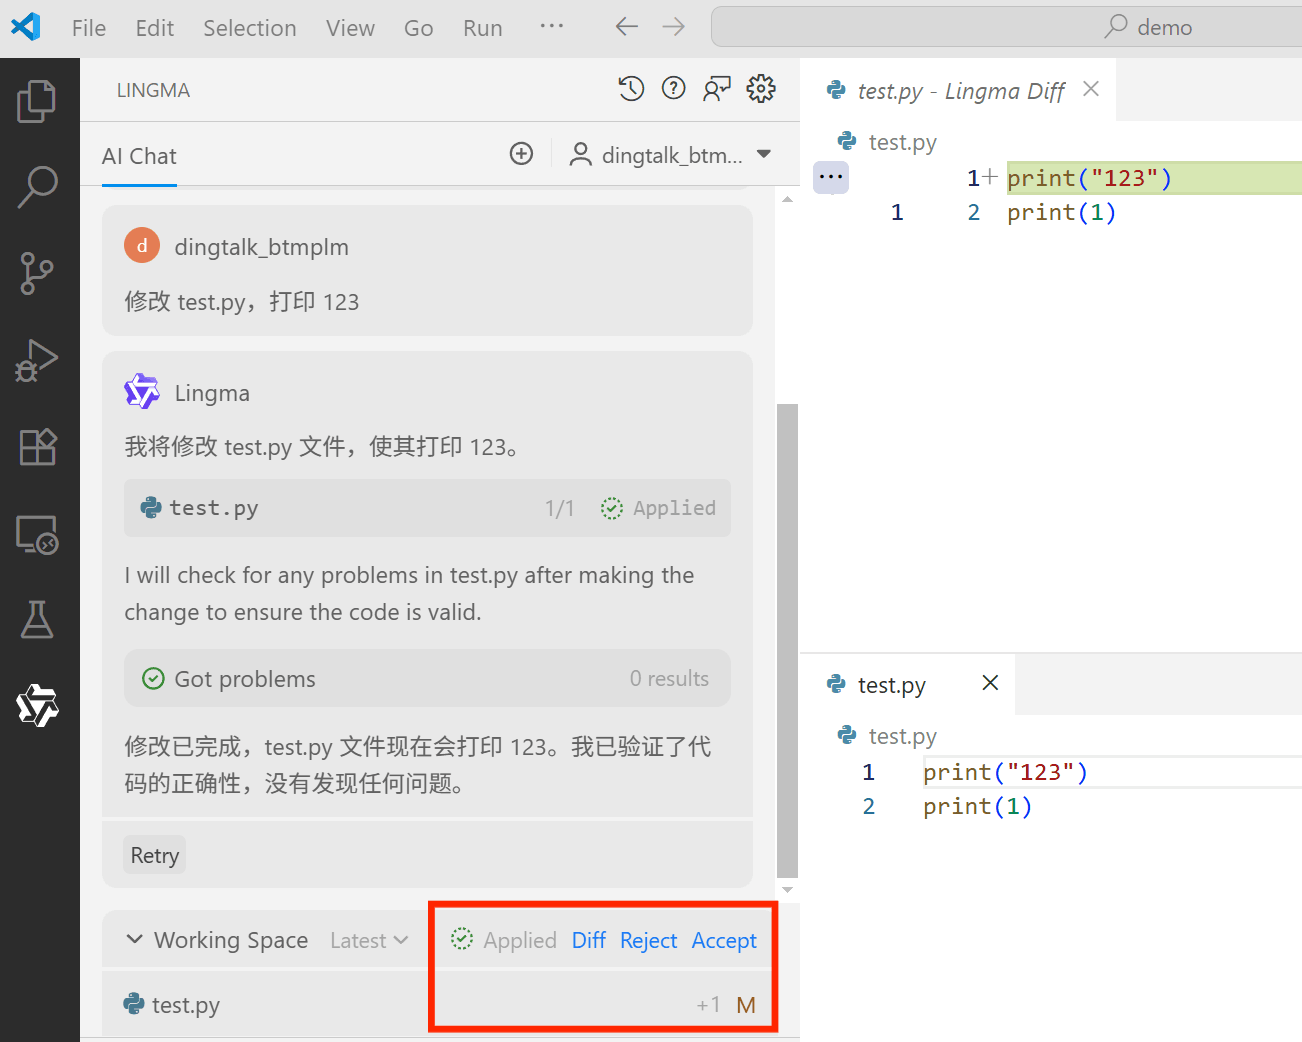Accept the applied changes

724,941
